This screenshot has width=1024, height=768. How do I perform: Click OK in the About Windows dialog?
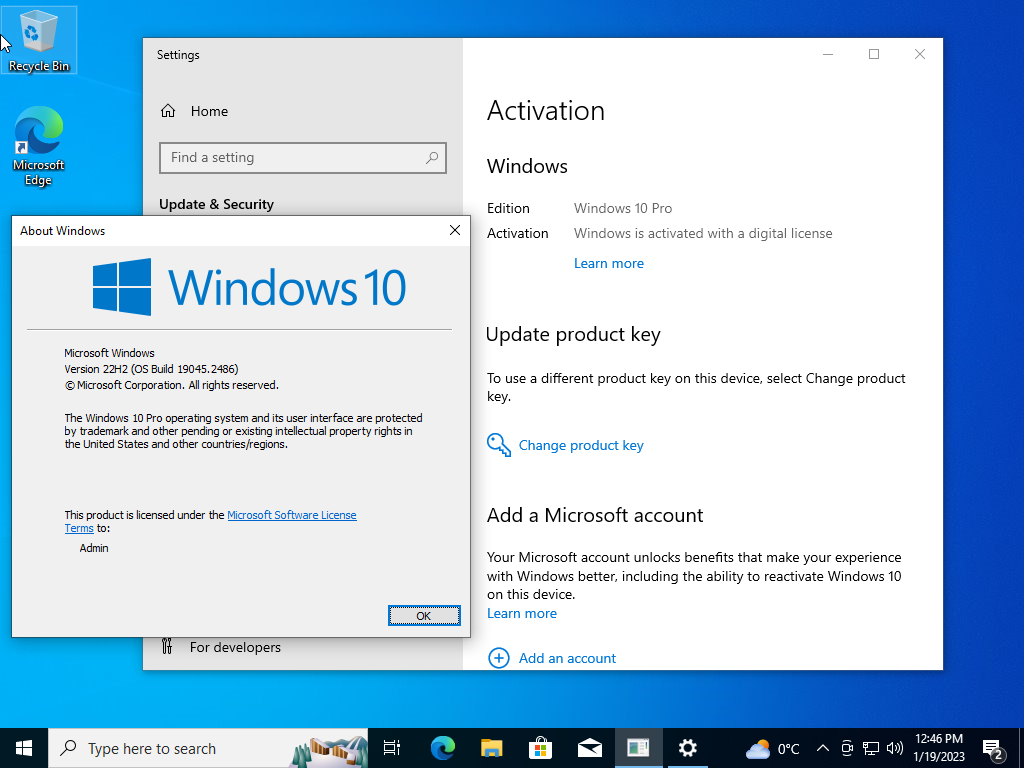tap(424, 615)
